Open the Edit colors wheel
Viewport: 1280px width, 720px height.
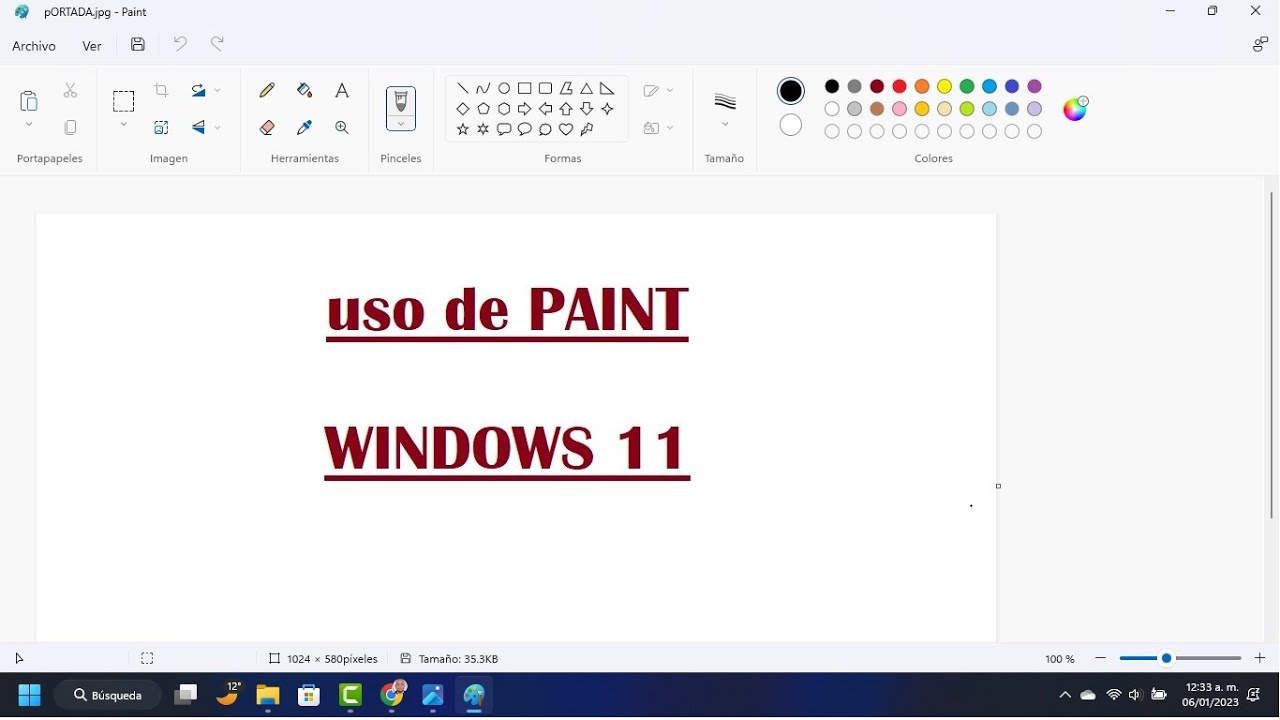tap(1075, 109)
